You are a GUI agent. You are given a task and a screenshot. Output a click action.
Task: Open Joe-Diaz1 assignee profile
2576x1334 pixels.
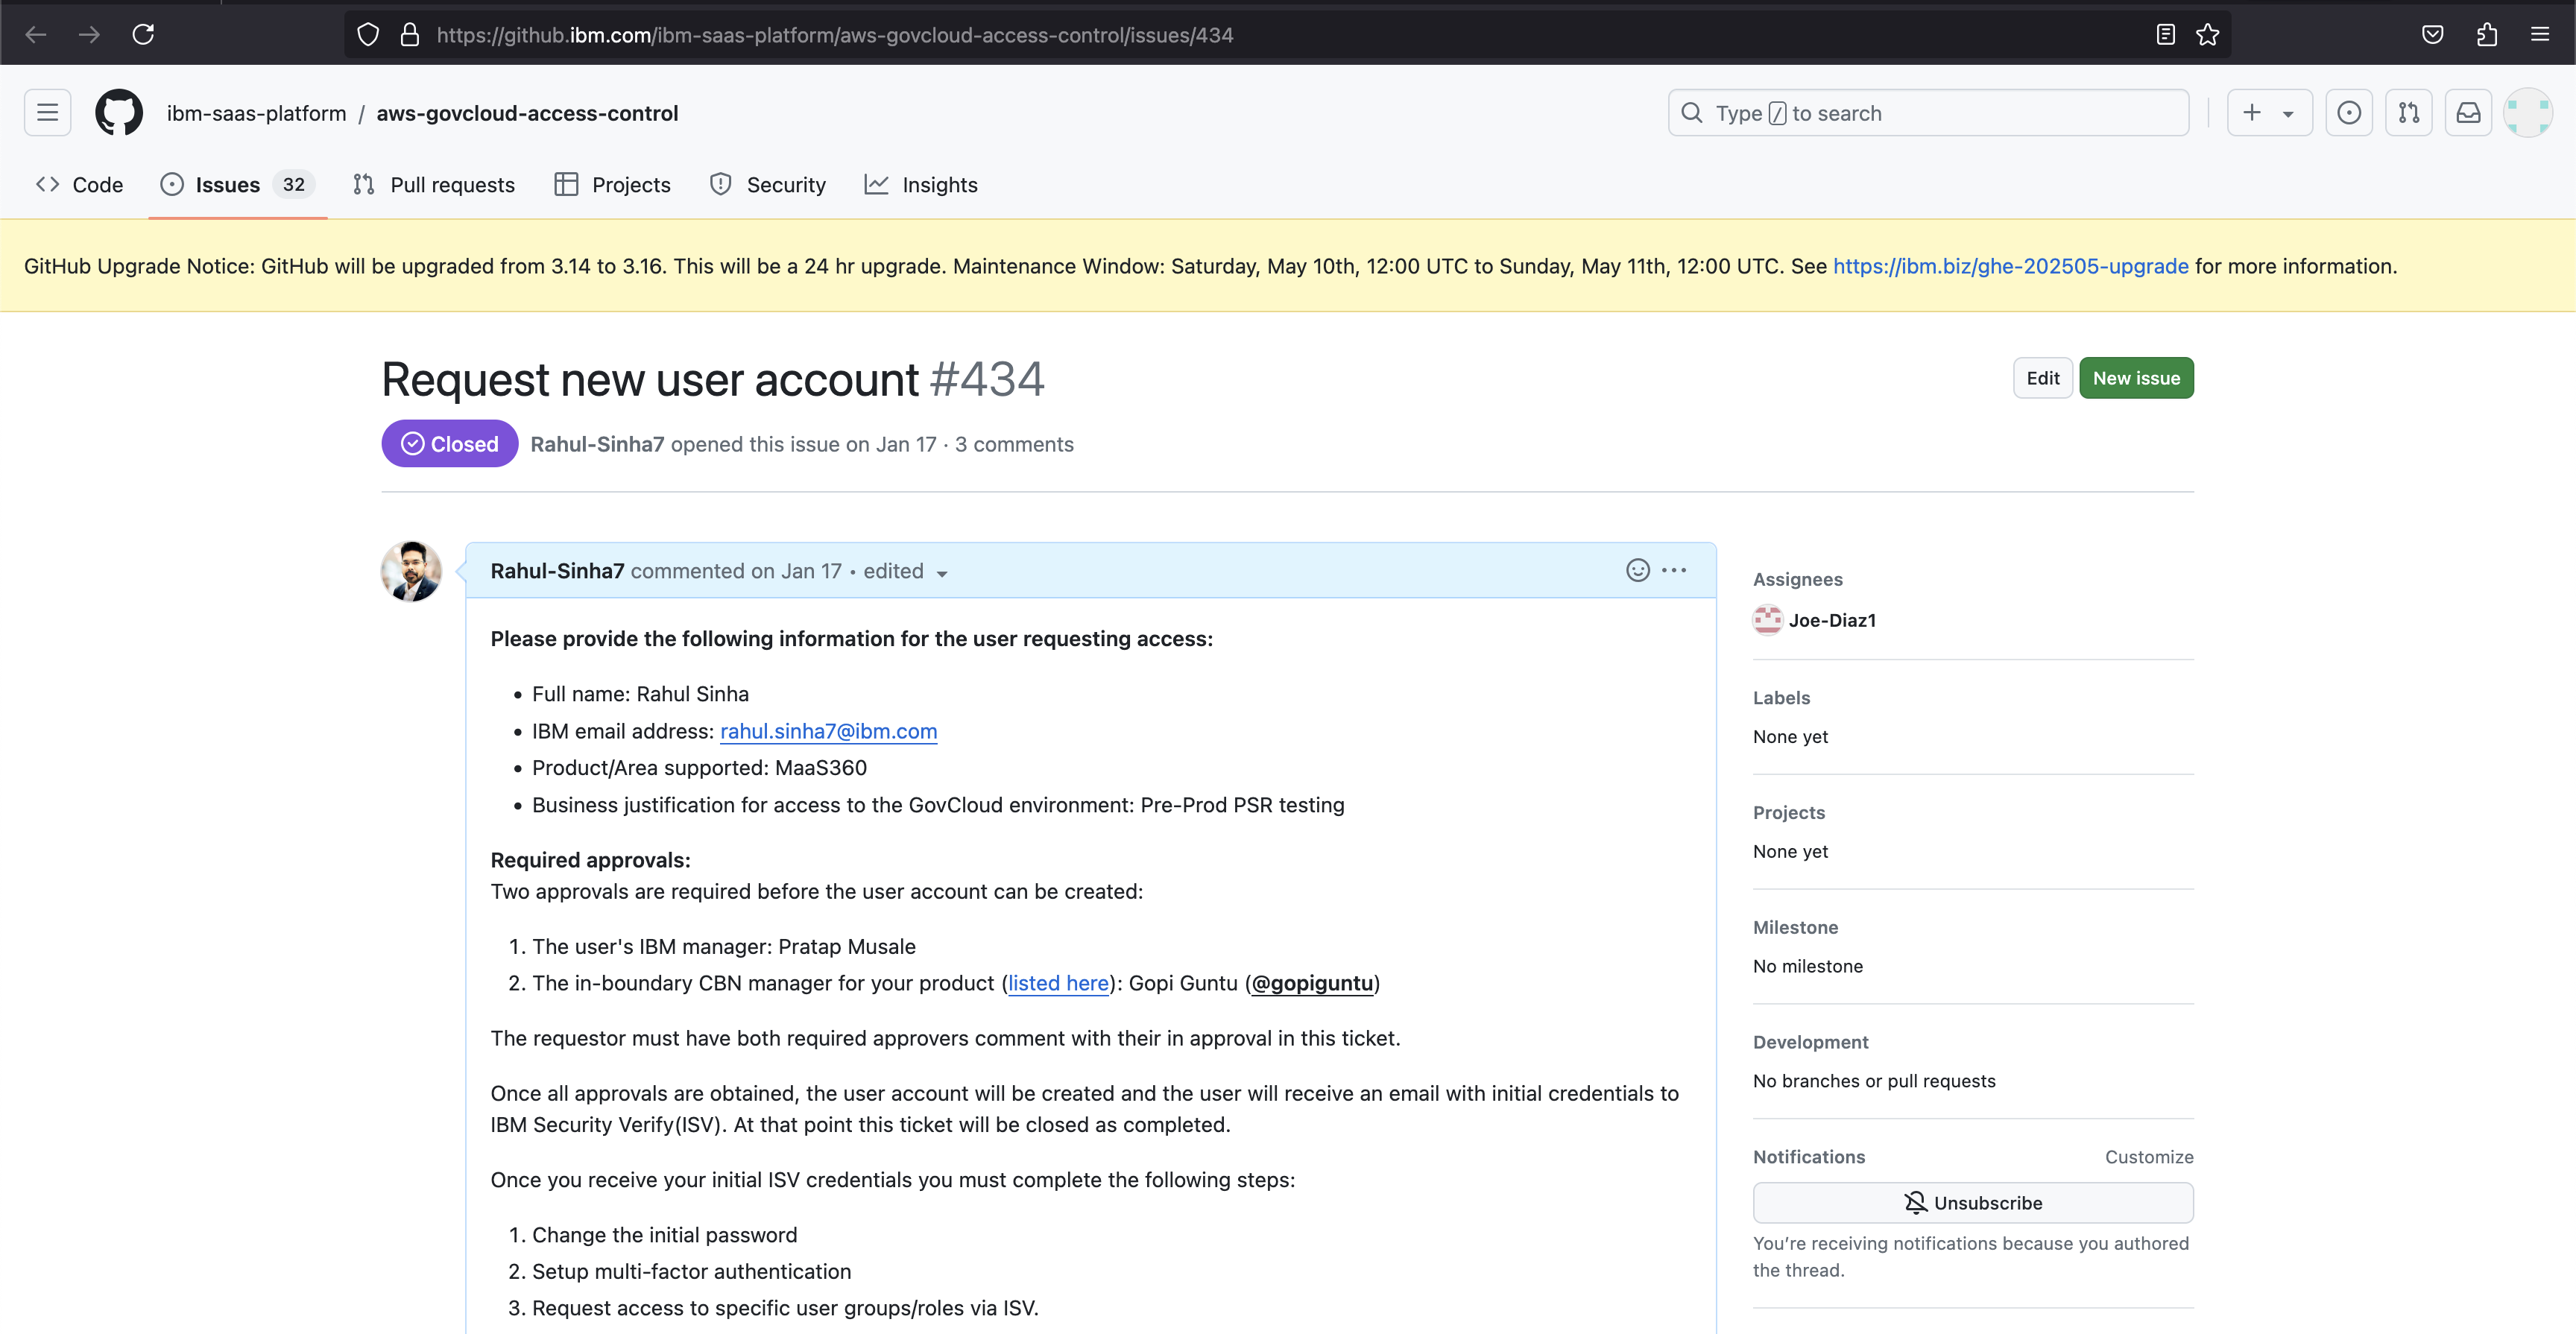[1832, 620]
